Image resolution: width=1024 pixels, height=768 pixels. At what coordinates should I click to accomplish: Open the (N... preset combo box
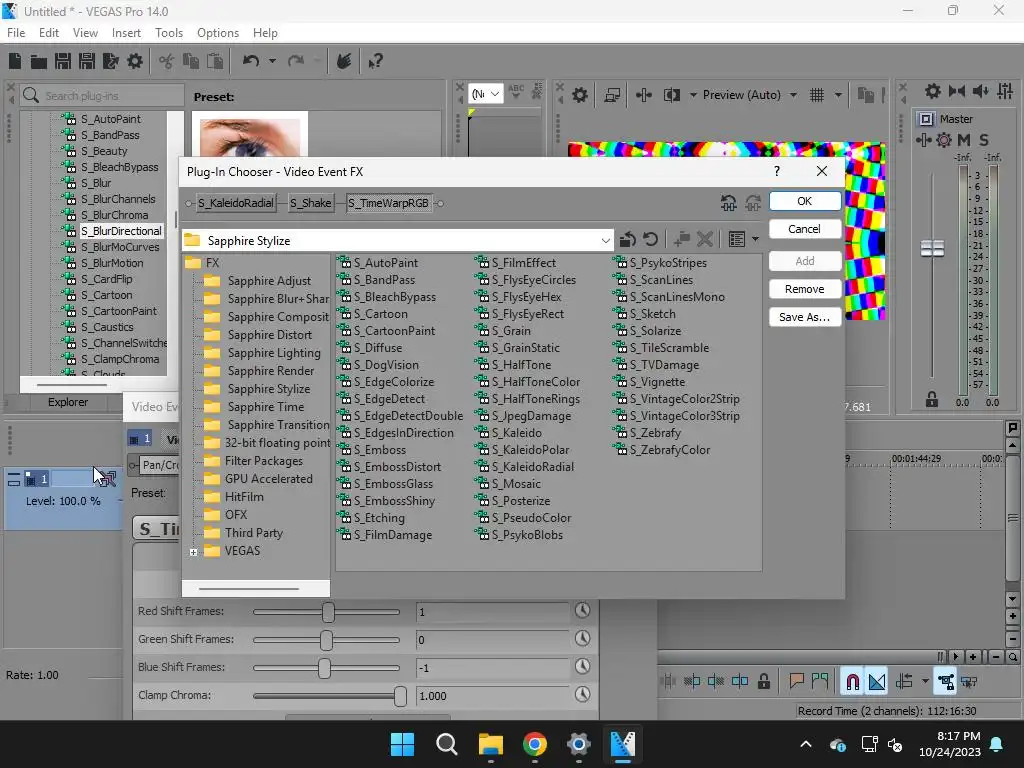point(486,95)
